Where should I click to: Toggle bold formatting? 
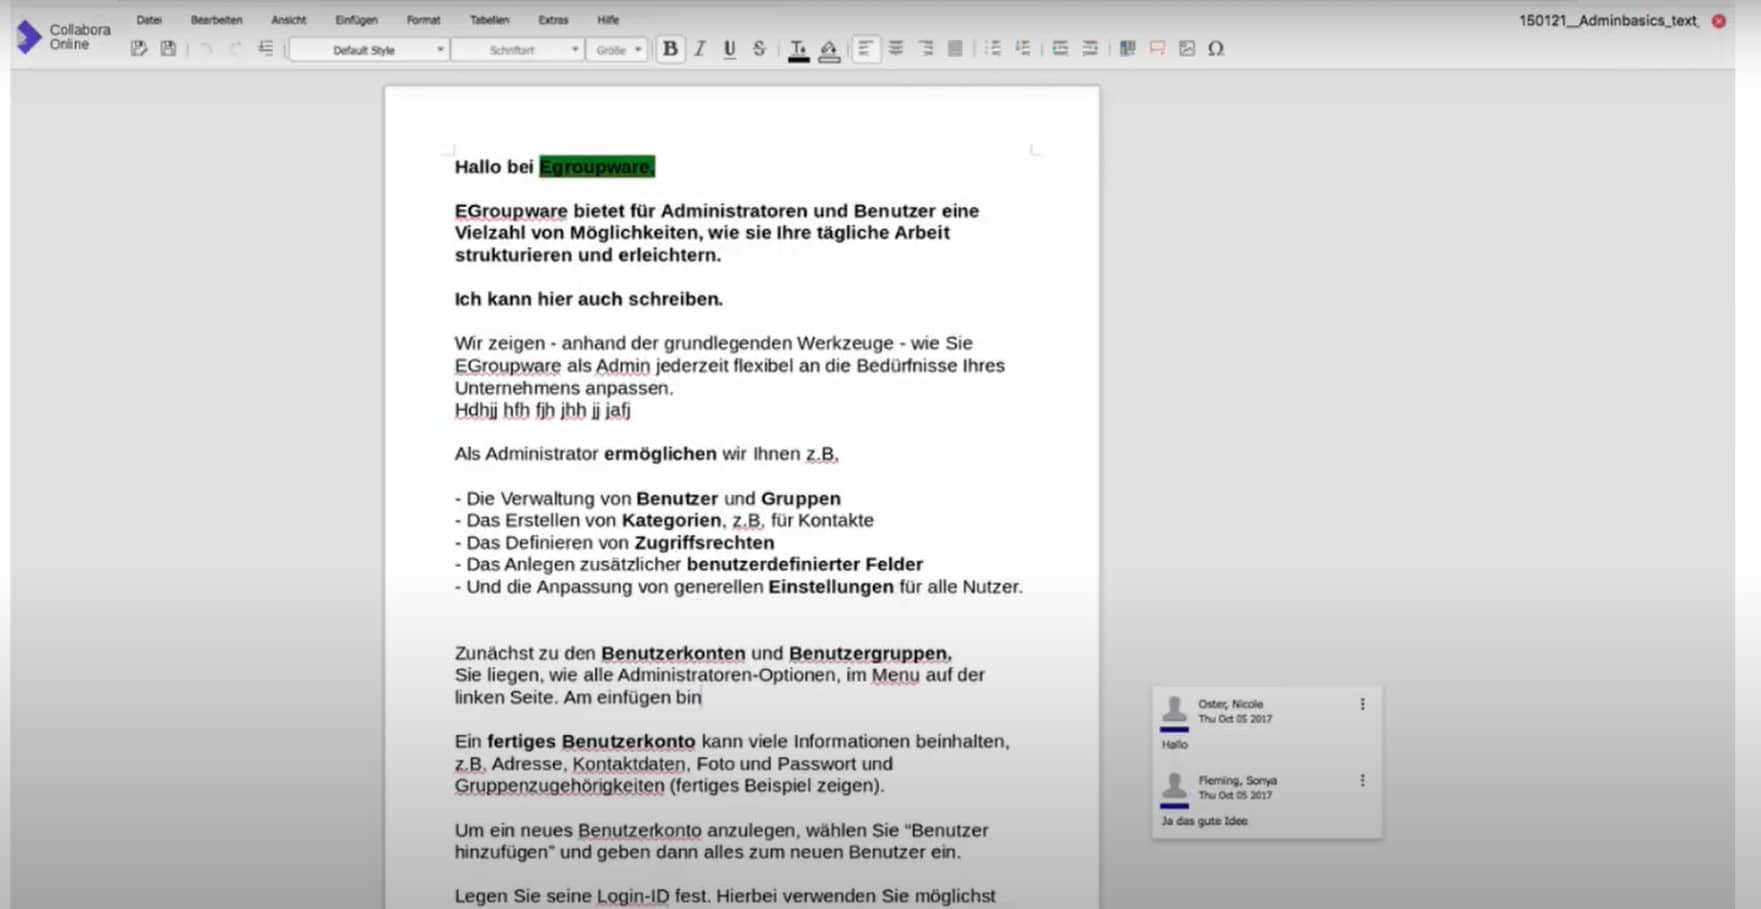(670, 48)
